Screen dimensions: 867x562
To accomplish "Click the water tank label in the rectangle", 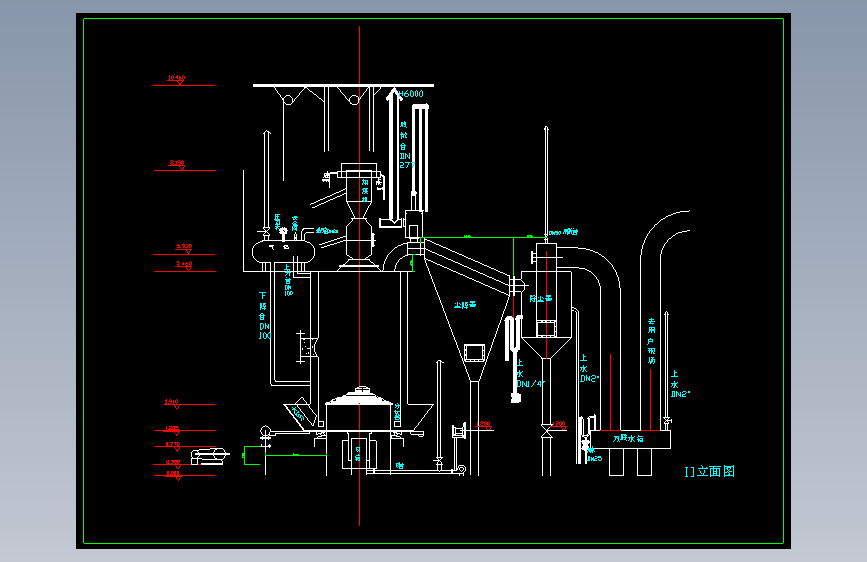I will tap(628, 438).
